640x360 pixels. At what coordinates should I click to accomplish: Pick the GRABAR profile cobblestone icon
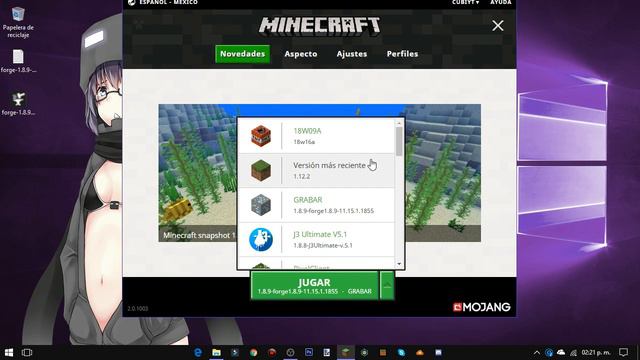pos(261,205)
